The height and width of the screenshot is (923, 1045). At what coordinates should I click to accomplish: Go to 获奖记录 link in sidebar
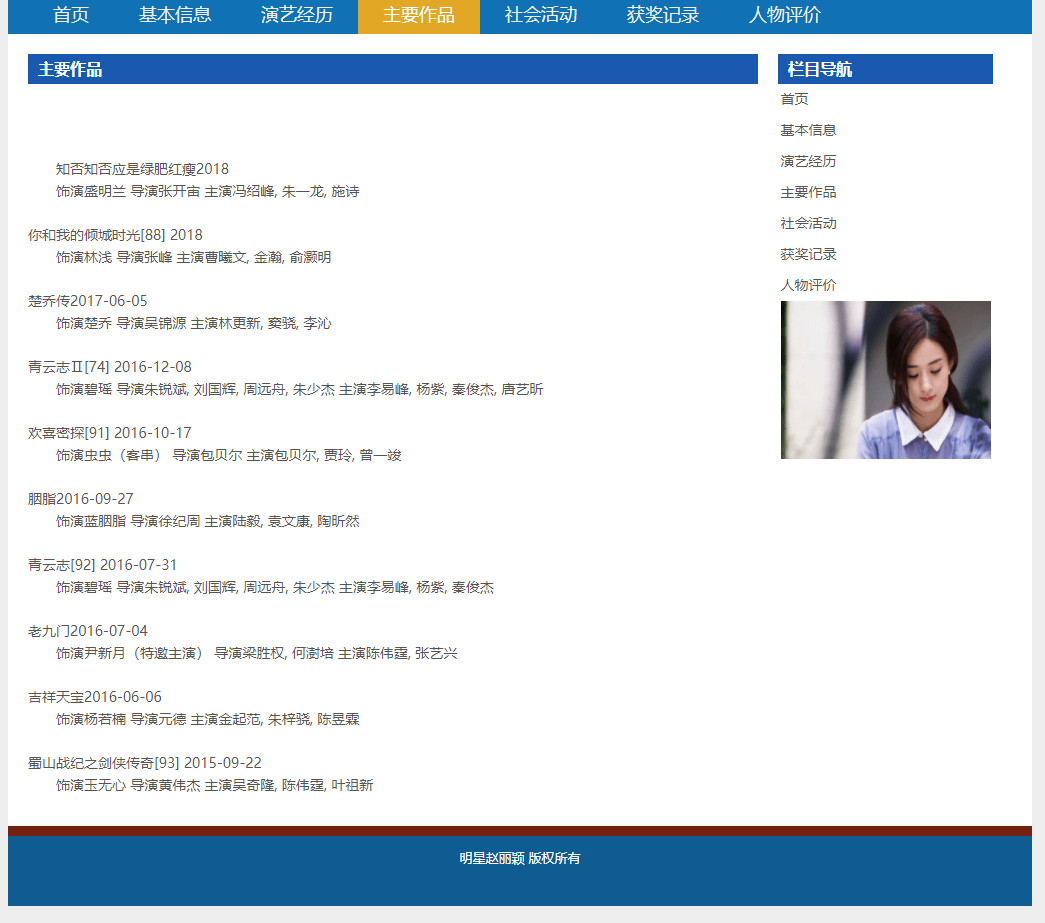coord(808,255)
